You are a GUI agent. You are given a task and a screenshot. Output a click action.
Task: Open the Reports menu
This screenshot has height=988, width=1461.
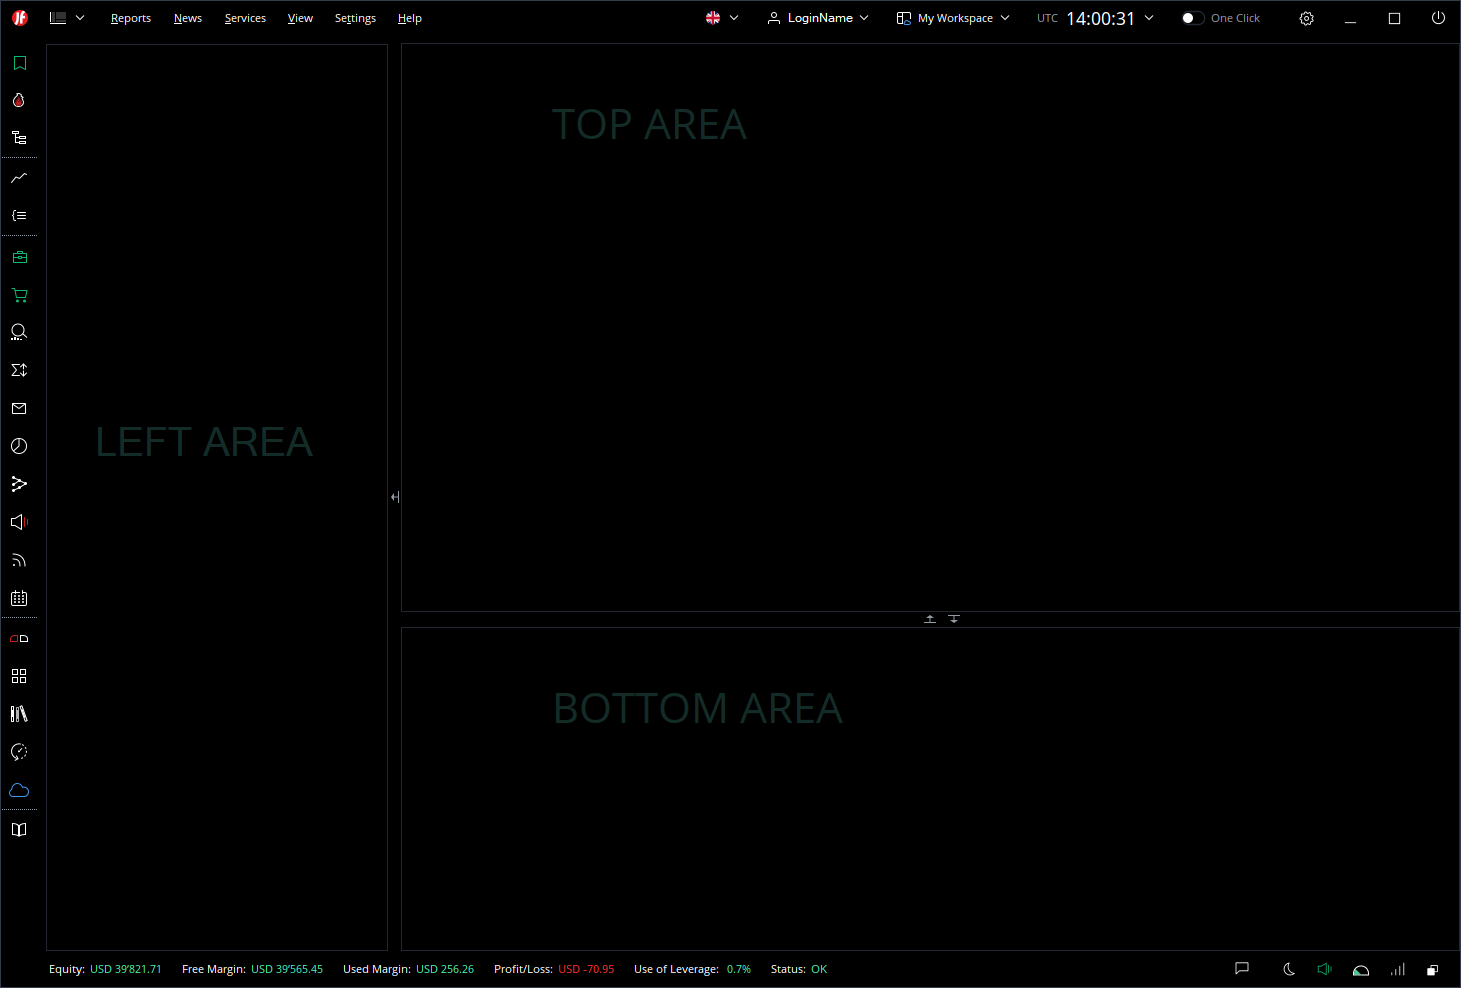pos(131,18)
